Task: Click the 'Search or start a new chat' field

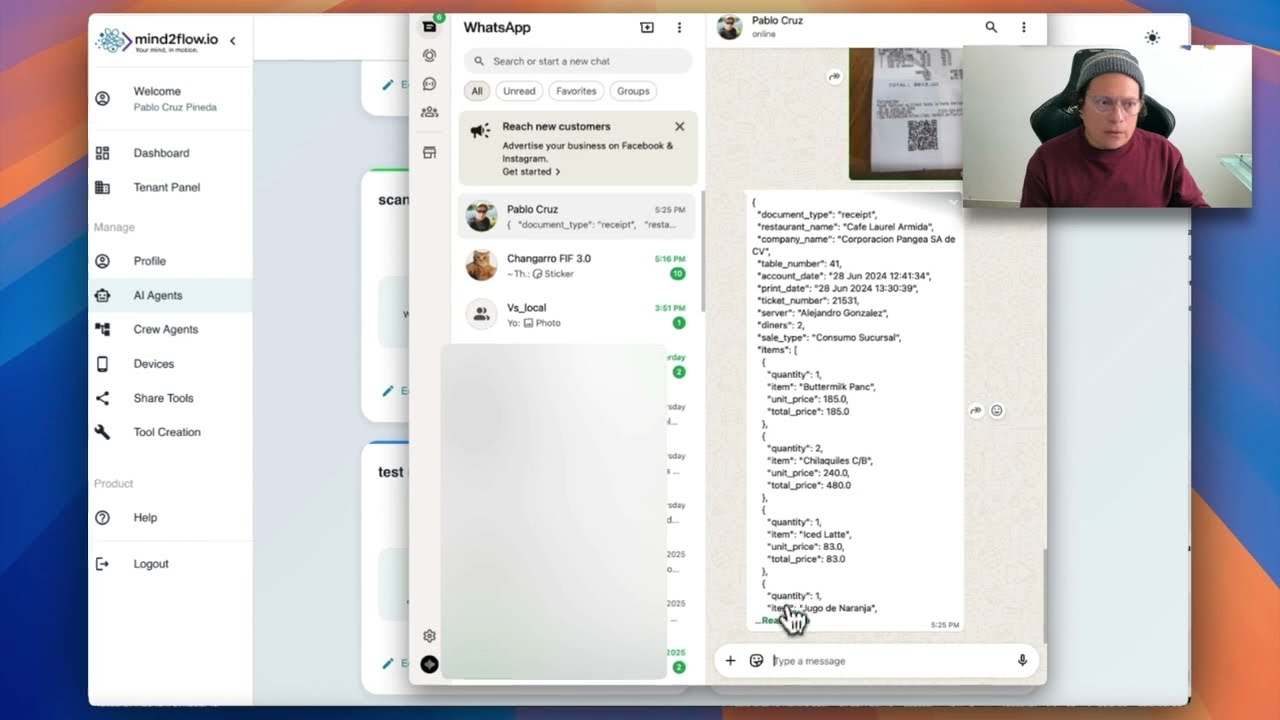Action: tap(578, 61)
